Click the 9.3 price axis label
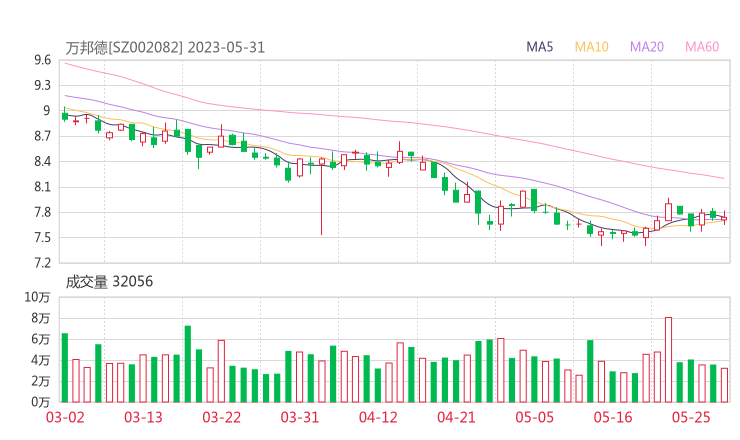Viewport: 740px width, 440px height. 42,85
